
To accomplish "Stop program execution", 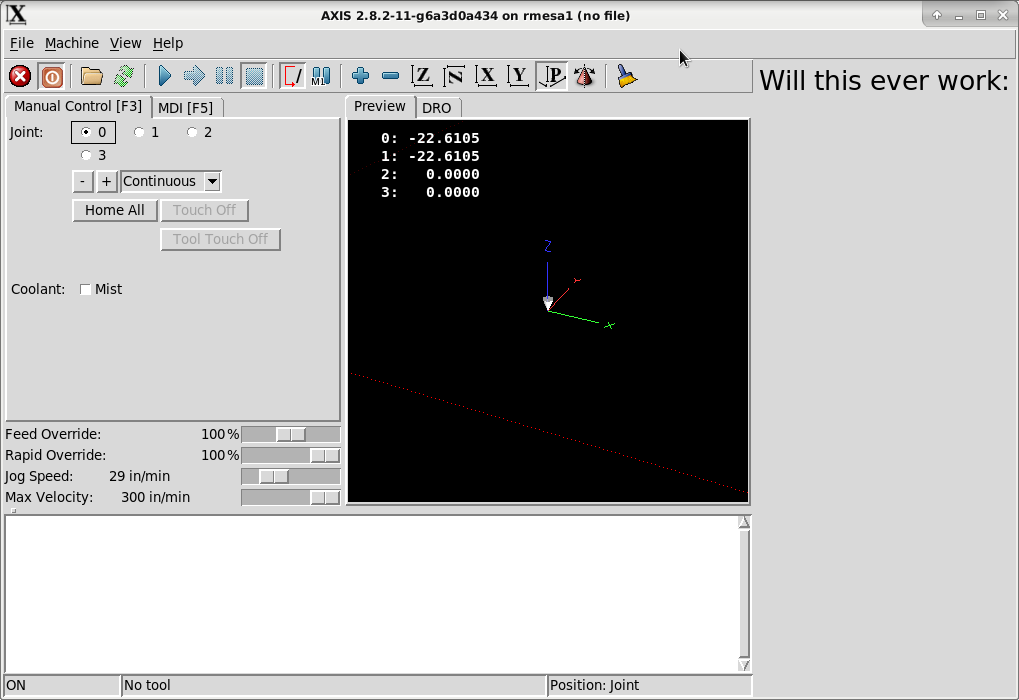I will tap(254, 77).
